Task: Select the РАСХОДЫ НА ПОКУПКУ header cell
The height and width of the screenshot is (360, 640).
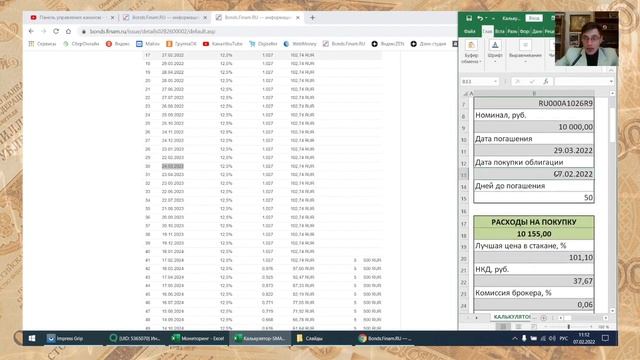Action: coord(533,222)
